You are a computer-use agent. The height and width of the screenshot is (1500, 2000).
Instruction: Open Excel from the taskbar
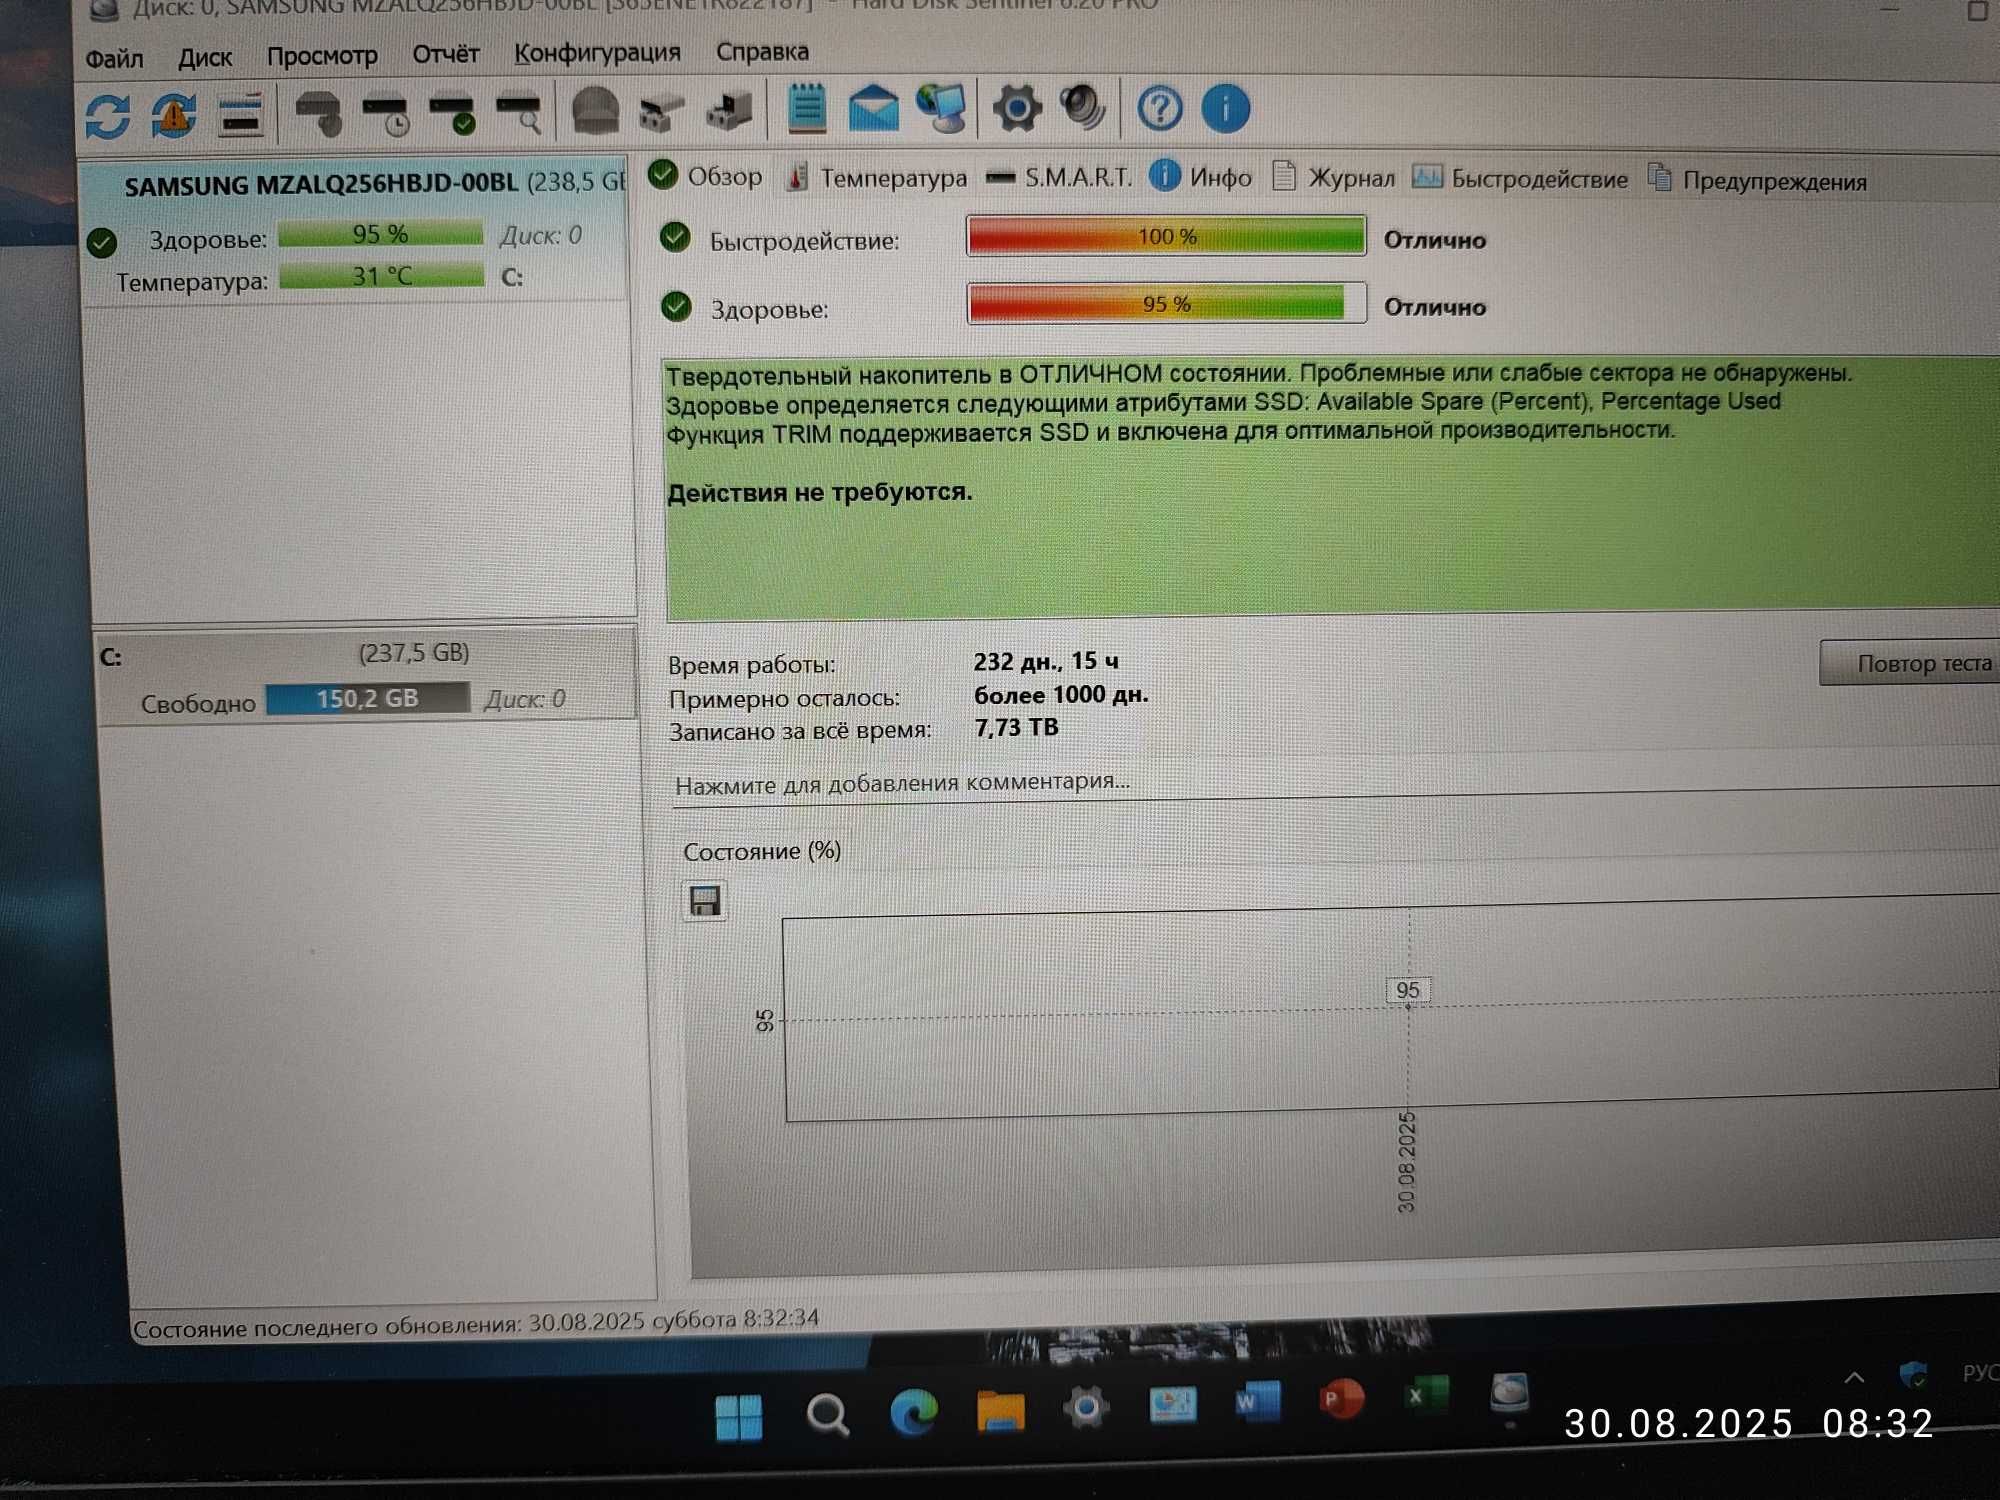pyautogui.click(x=1426, y=1395)
